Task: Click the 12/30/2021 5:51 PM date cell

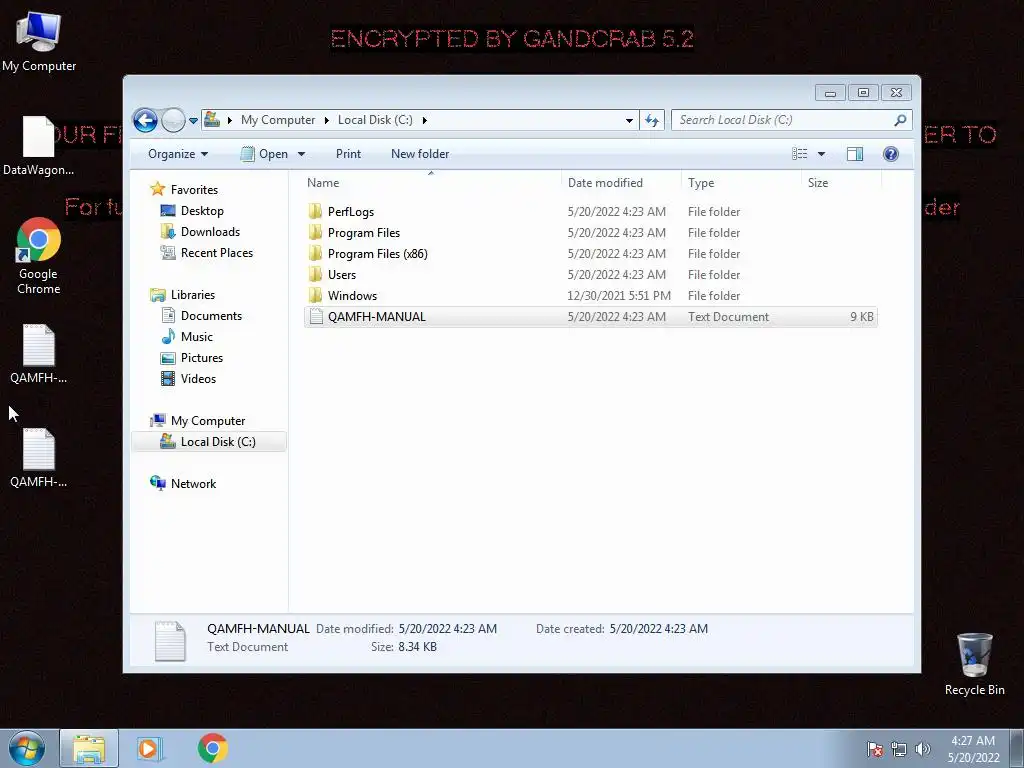Action: (x=618, y=295)
